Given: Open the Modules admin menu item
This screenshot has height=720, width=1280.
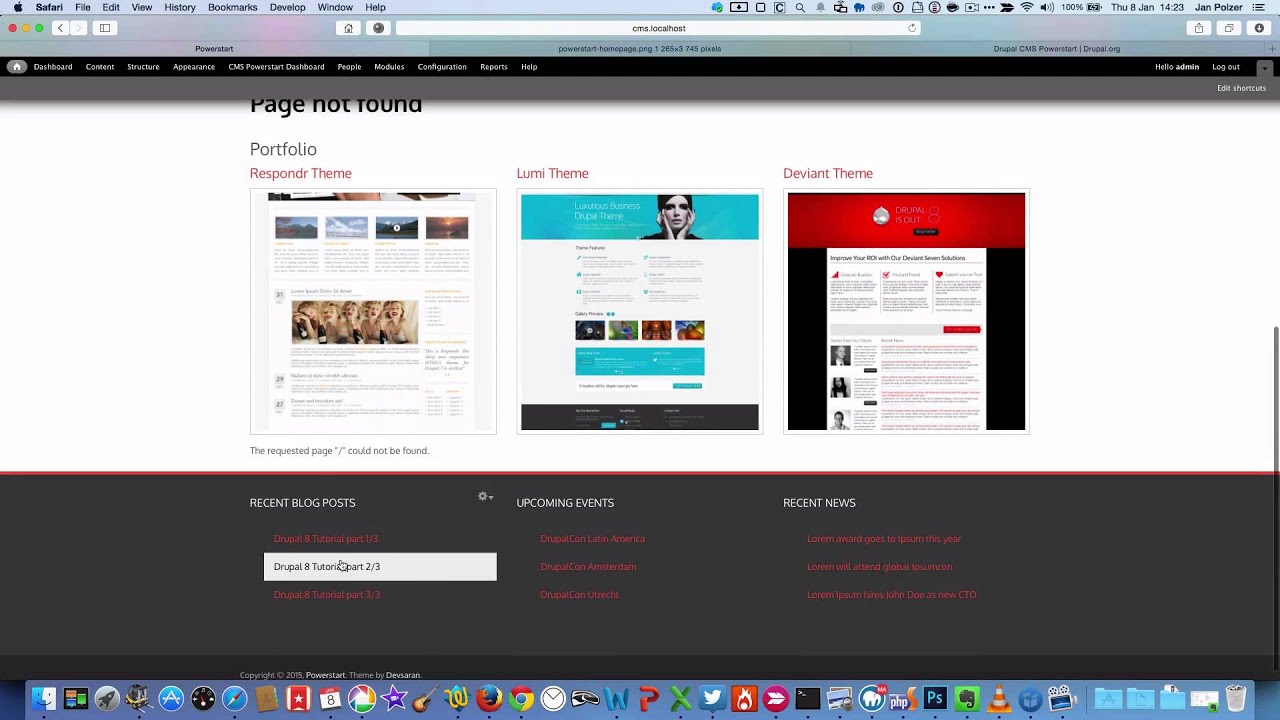Looking at the screenshot, I should click(389, 67).
